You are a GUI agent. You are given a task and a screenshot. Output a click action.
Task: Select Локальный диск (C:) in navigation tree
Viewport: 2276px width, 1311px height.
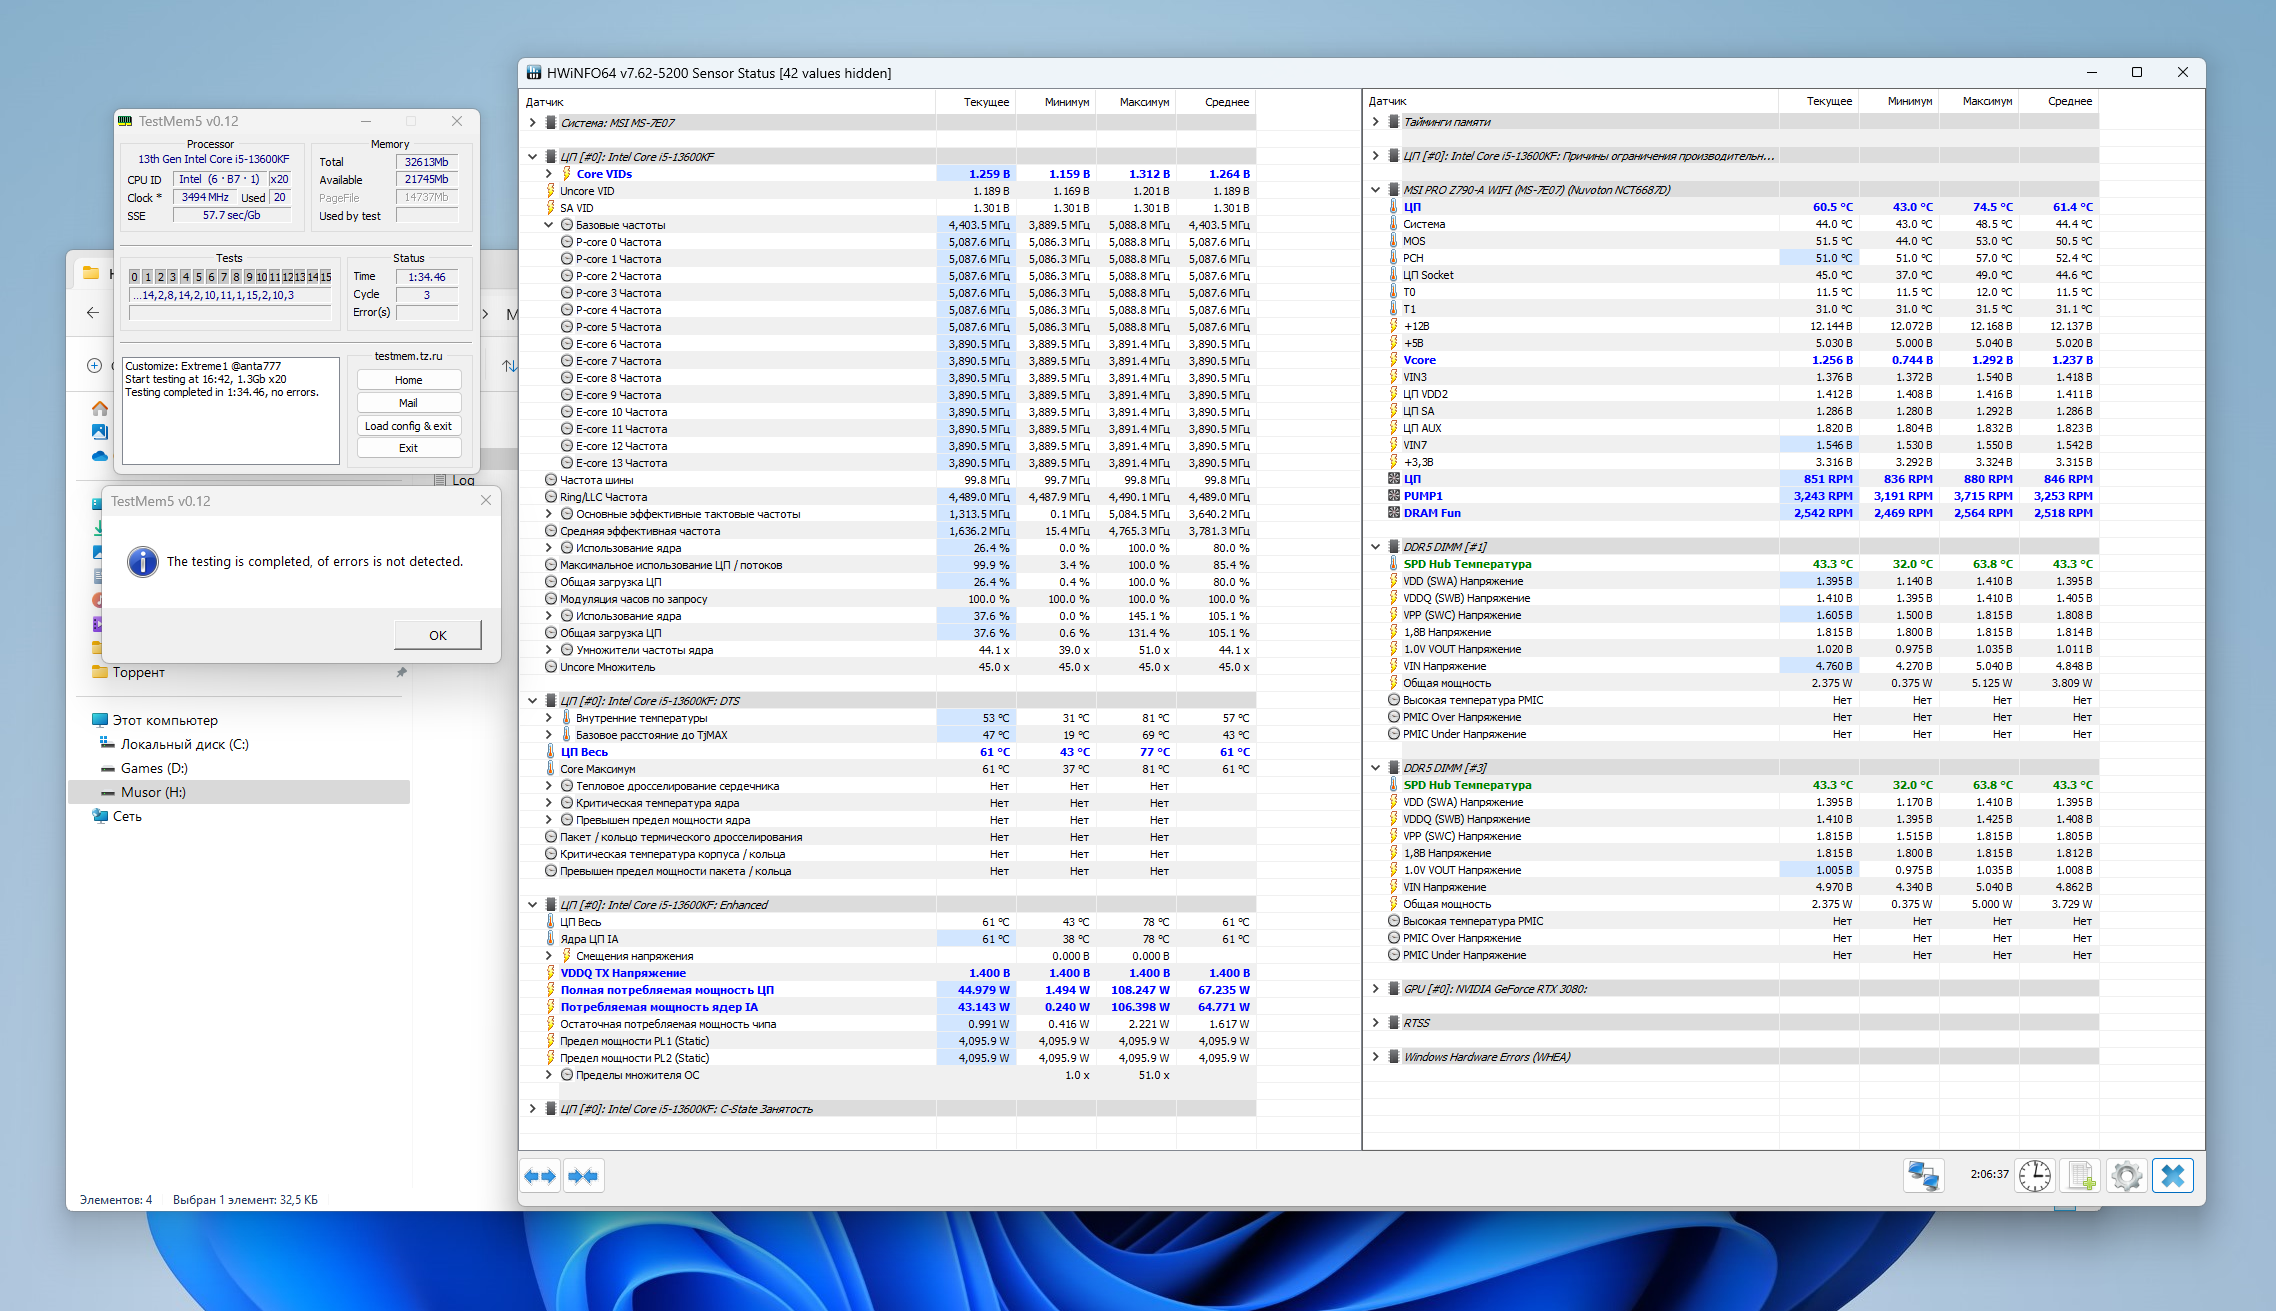[184, 744]
